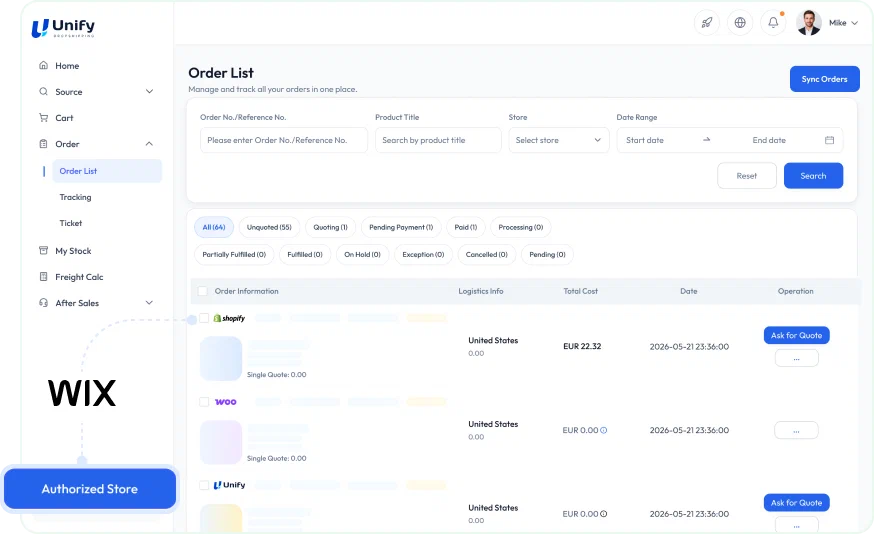874x534 pixels.
Task: Click the Search button
Action: [x=813, y=176]
